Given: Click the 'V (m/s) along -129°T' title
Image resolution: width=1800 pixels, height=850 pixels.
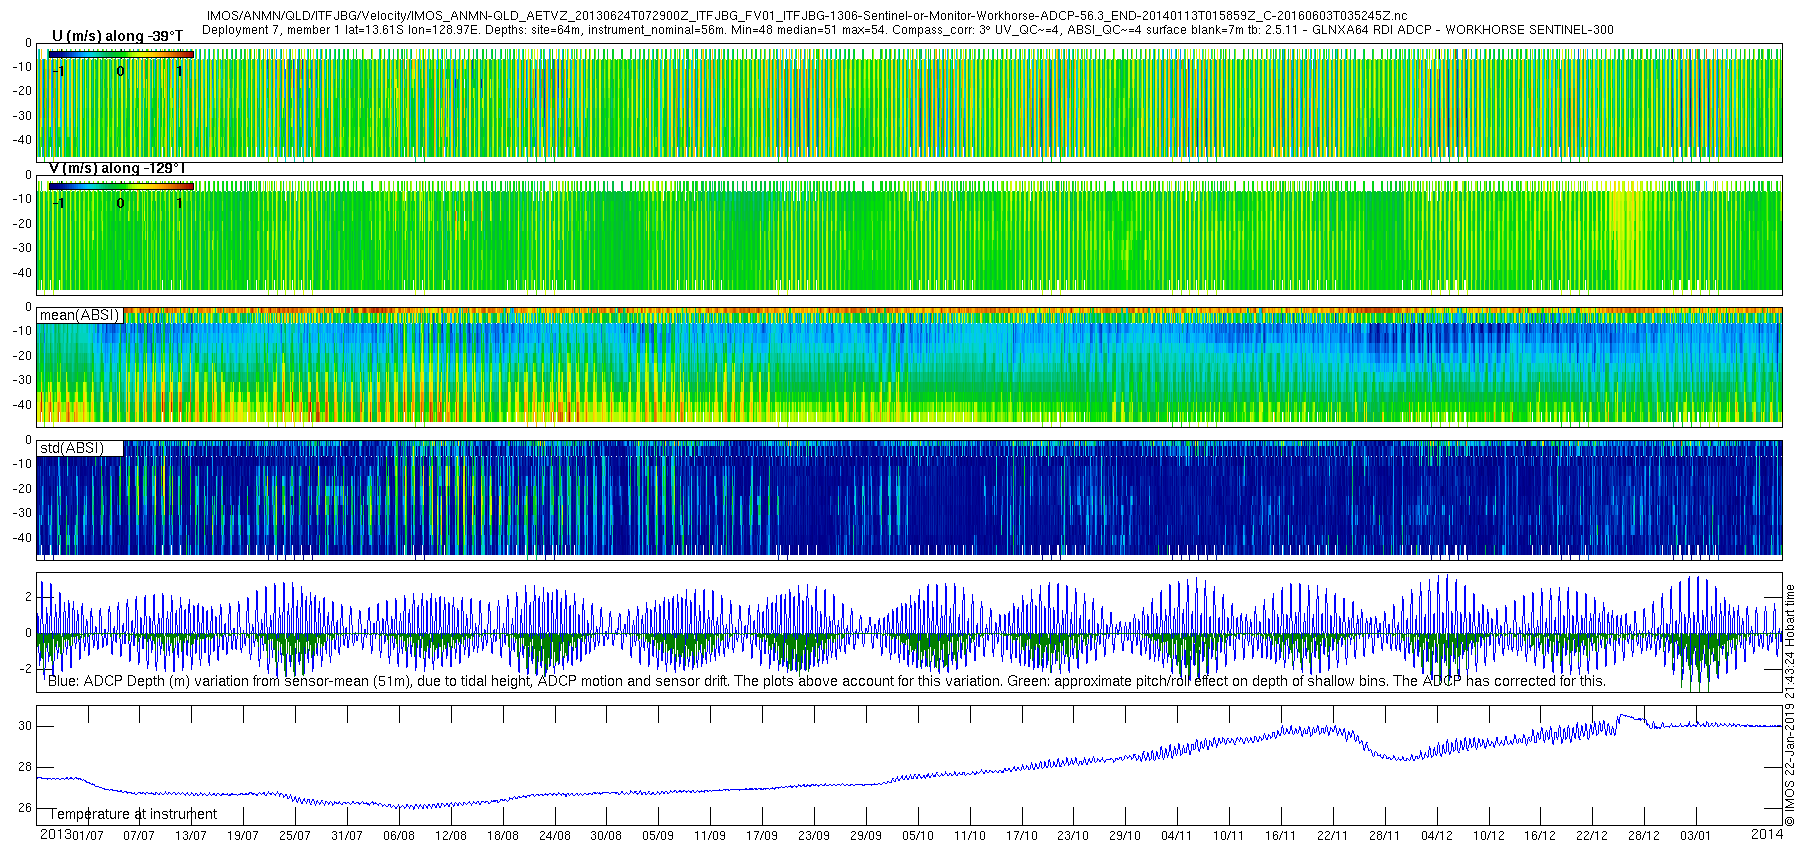Looking at the screenshot, I should click(117, 168).
